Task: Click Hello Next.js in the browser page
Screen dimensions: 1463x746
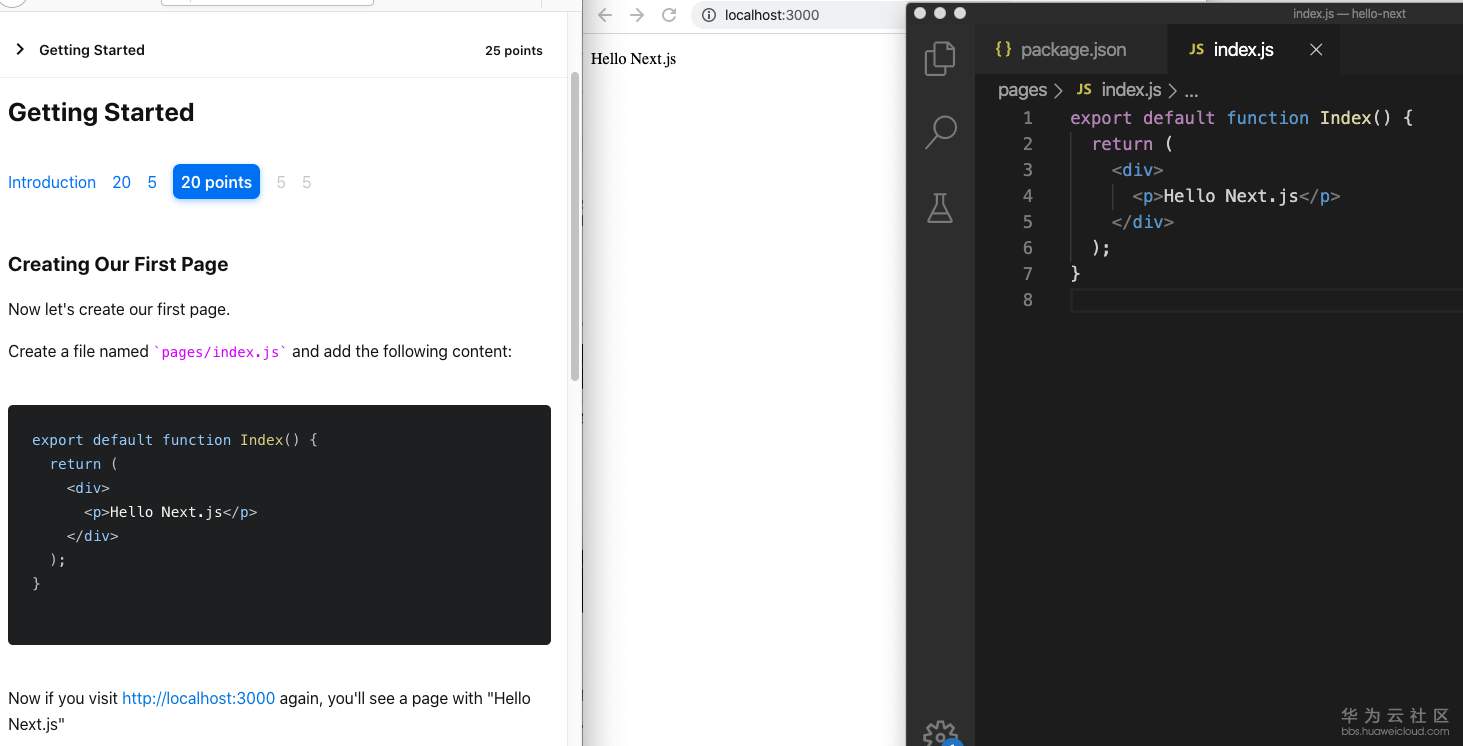Action: coord(633,59)
